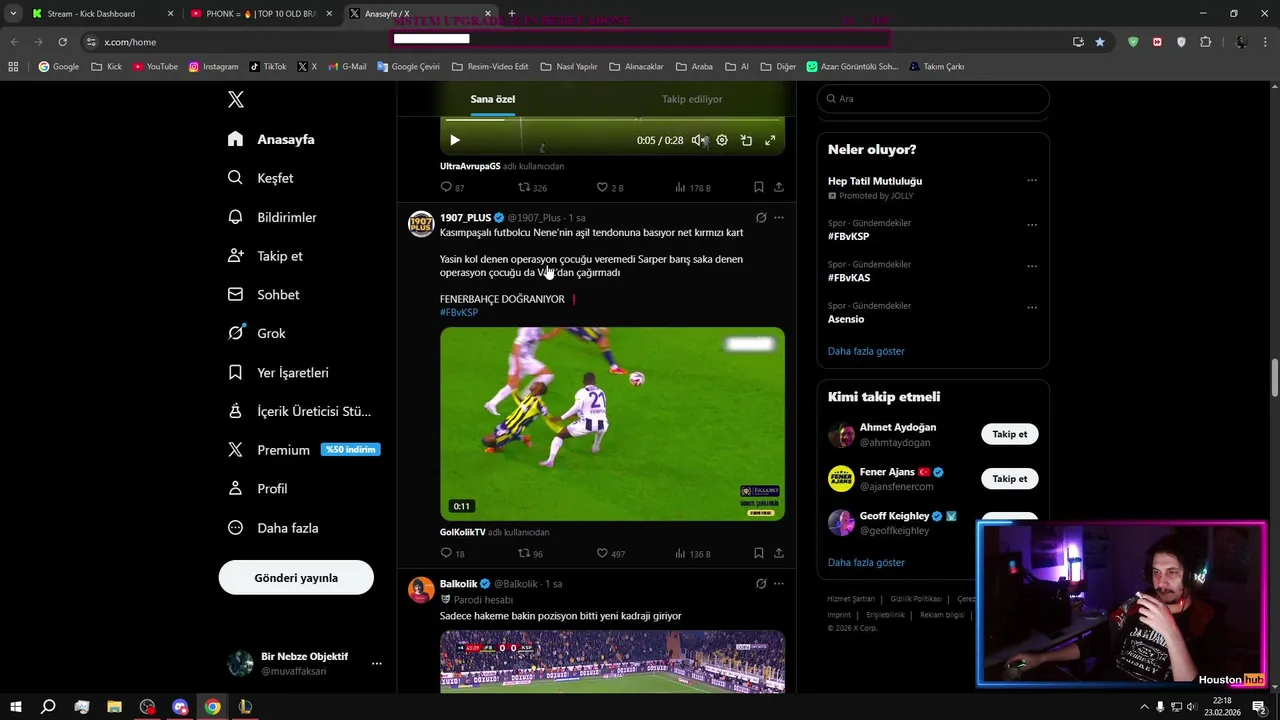Open Profil page
1280x720 pixels.
258,489
